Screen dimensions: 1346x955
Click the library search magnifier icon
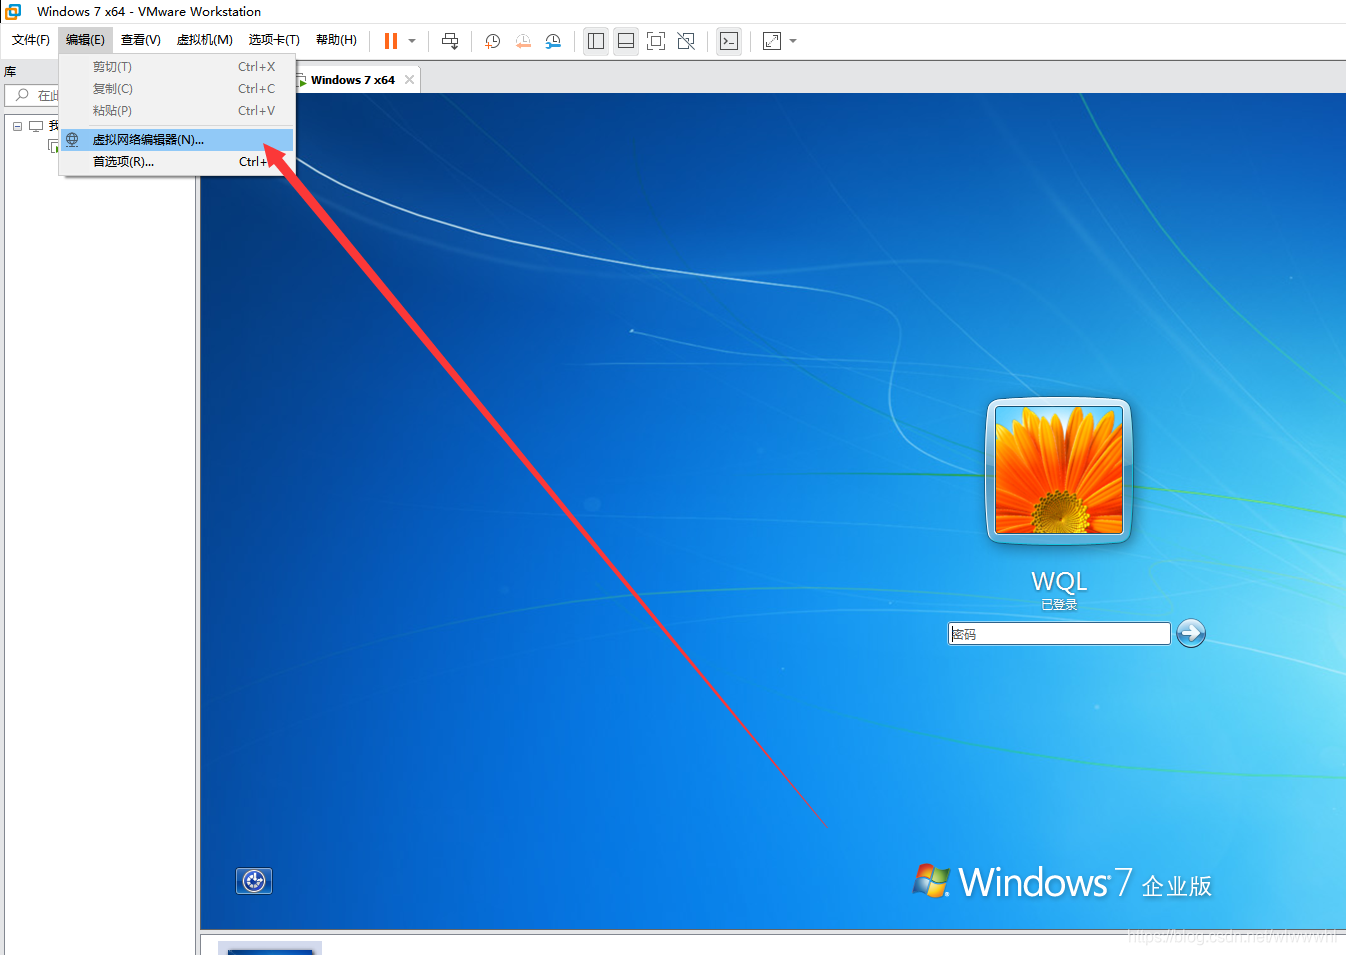[x=22, y=95]
